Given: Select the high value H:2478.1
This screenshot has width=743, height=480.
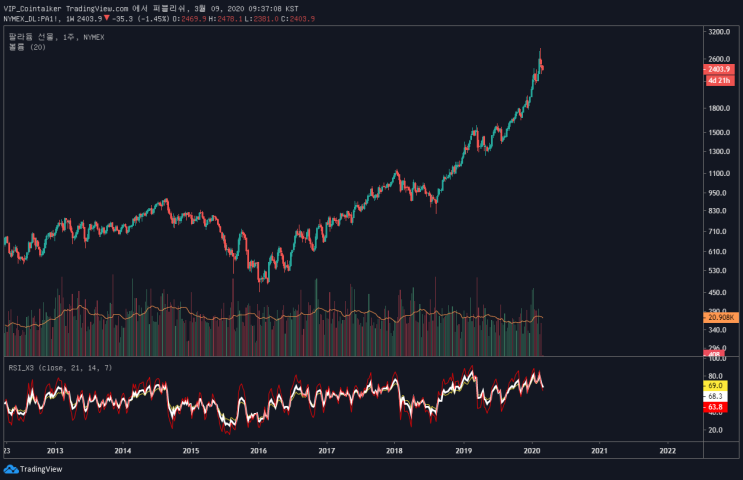Looking at the screenshot, I should click(225, 18).
